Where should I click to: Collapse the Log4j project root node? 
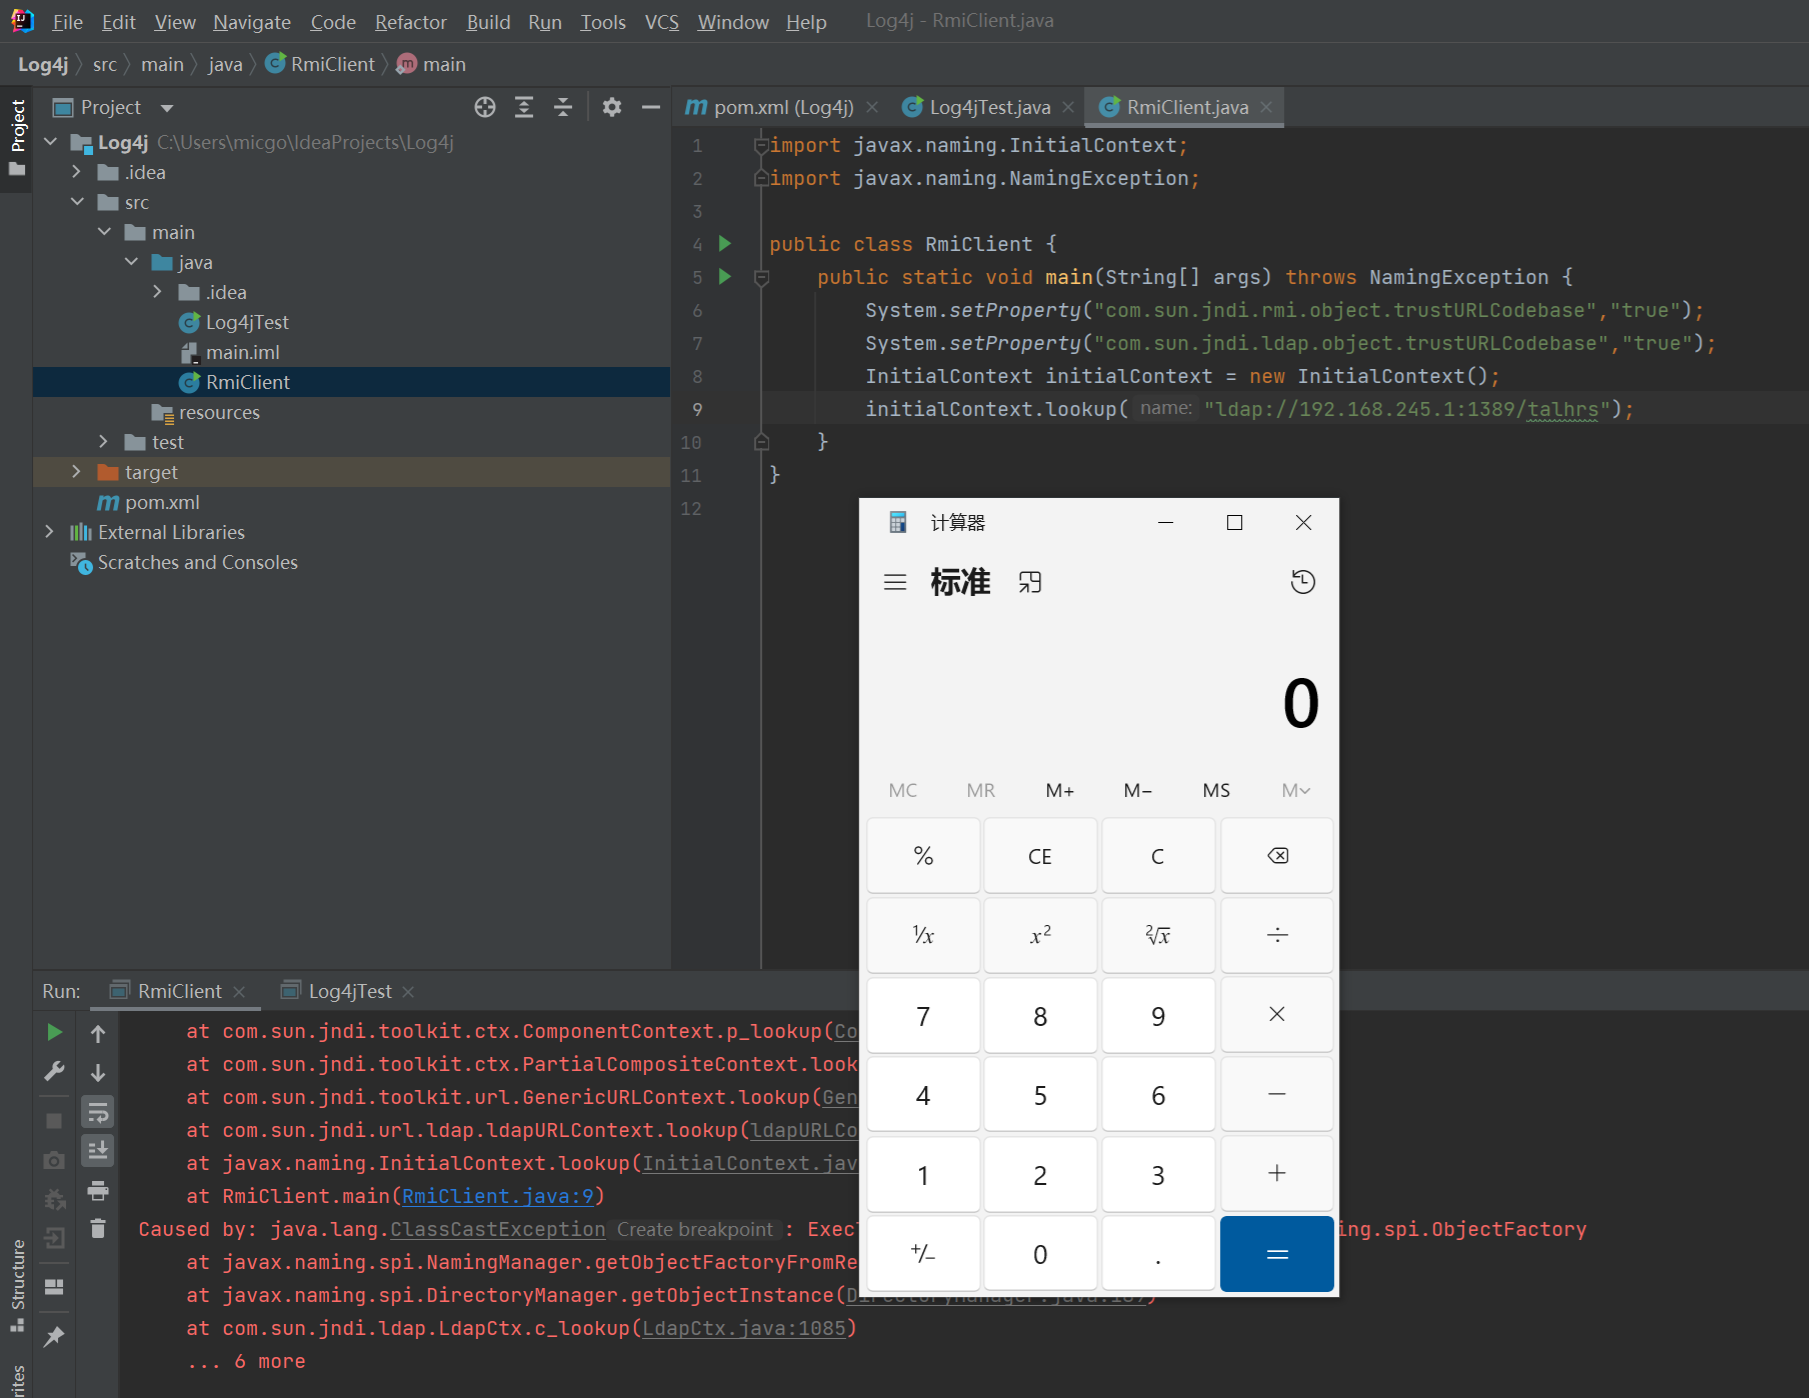50,142
